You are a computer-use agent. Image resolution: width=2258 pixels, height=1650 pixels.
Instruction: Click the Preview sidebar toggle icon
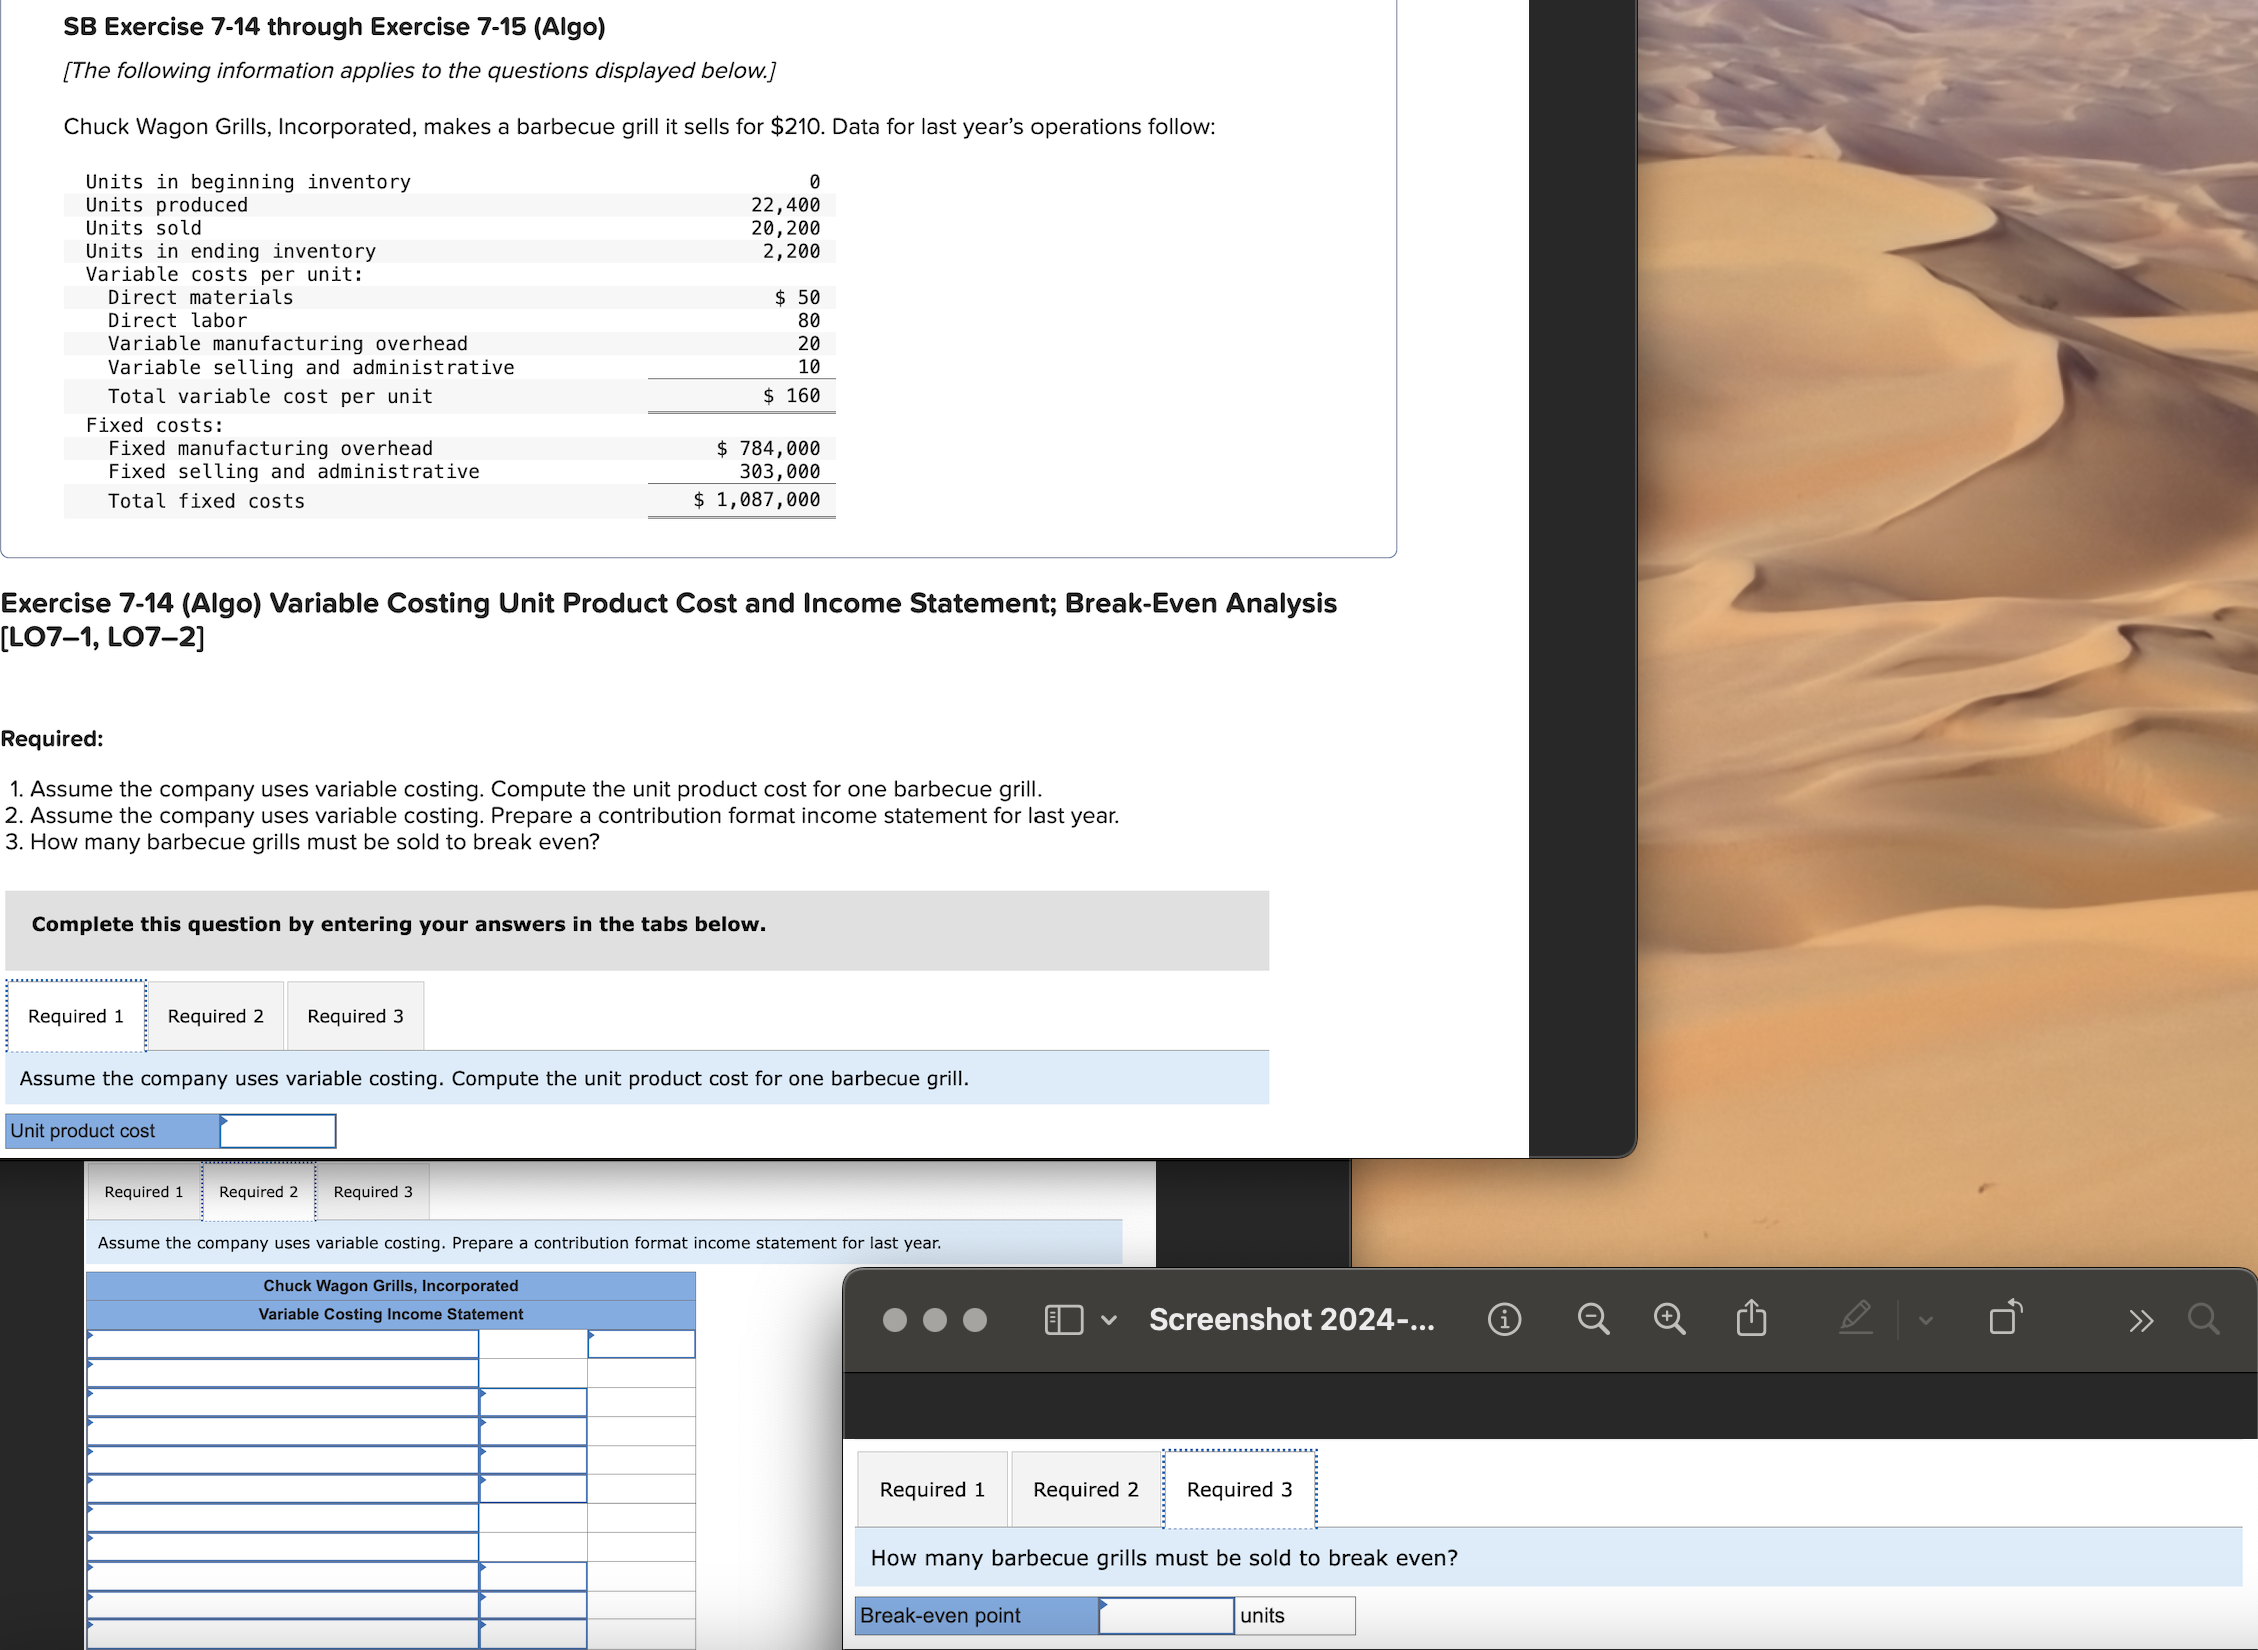(x=1063, y=1320)
